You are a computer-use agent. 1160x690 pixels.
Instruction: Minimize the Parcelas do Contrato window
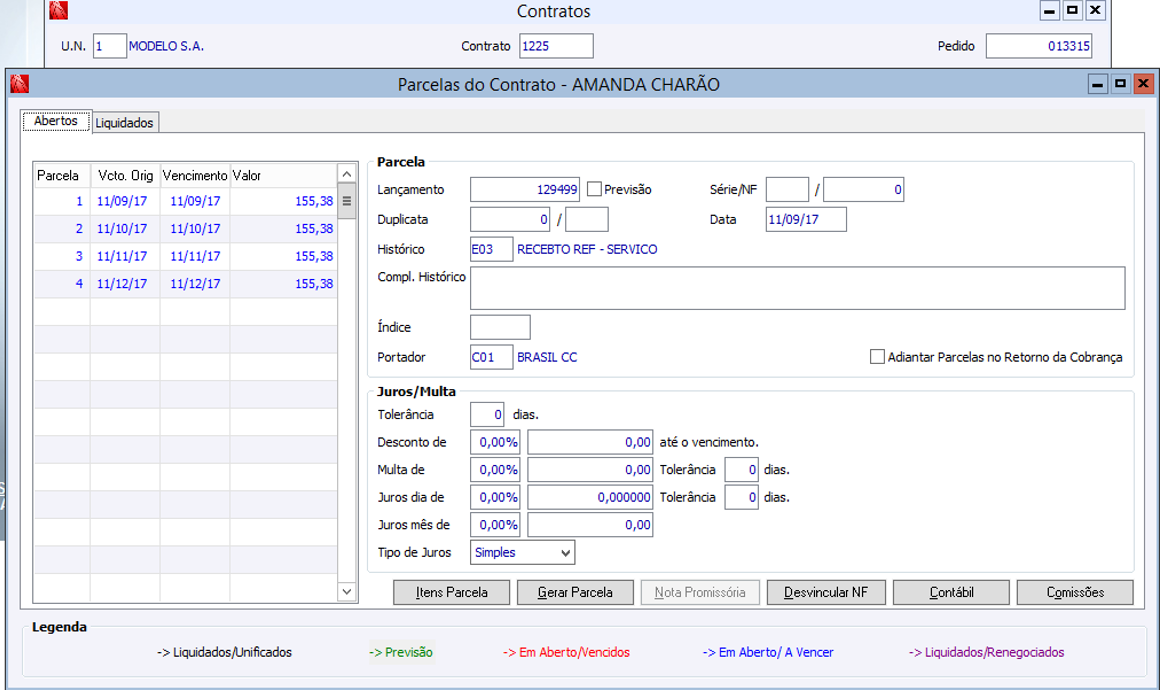pyautogui.click(x=1097, y=84)
